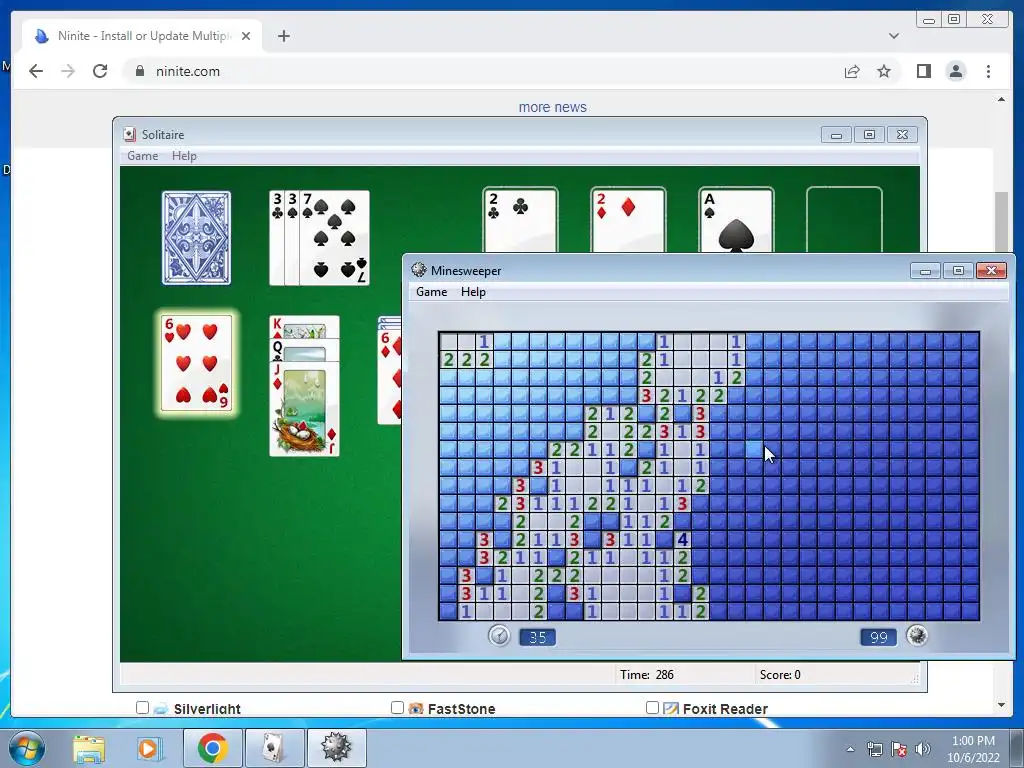This screenshot has height=768, width=1024.
Task: Select the highlighted 6 of hearts card
Action: click(197, 363)
